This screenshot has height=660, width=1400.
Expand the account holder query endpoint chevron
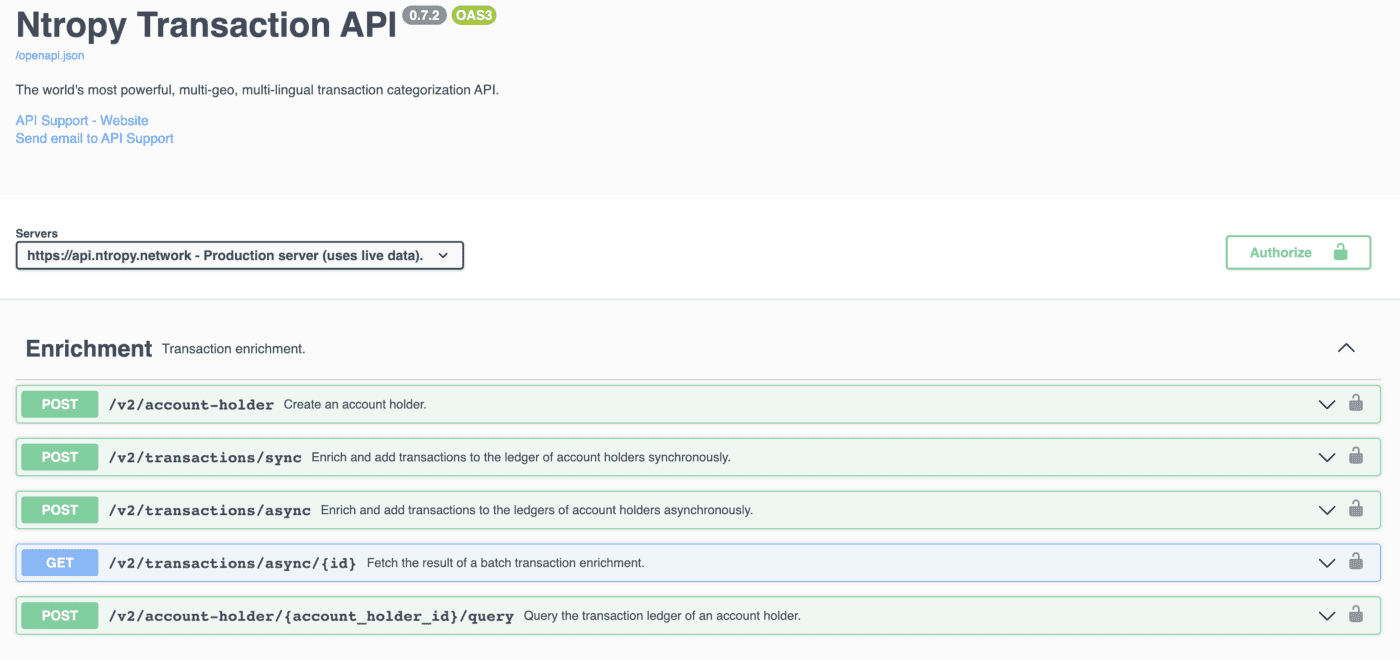pos(1326,616)
